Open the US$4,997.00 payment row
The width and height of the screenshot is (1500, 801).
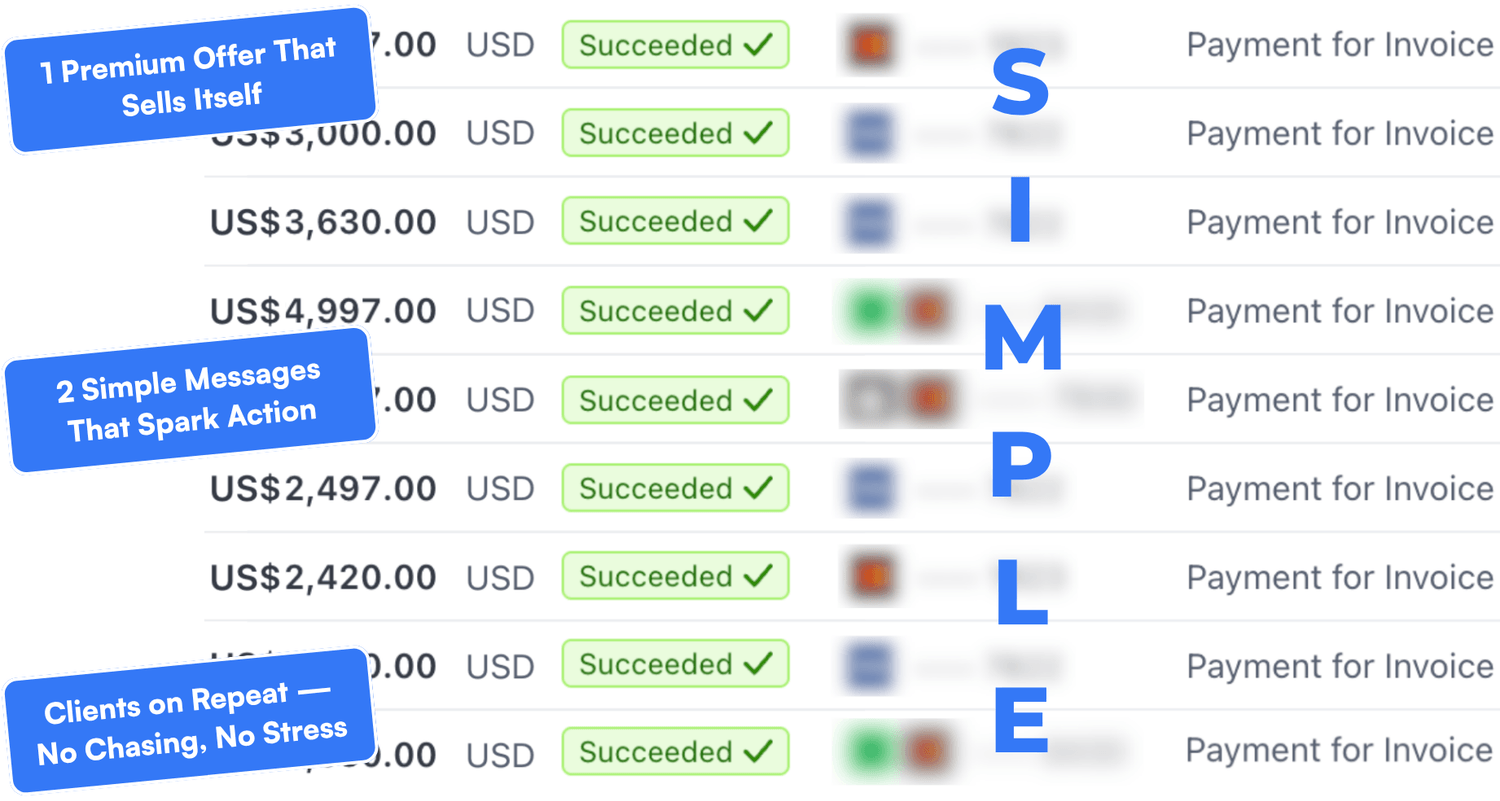pyautogui.click(x=852, y=310)
